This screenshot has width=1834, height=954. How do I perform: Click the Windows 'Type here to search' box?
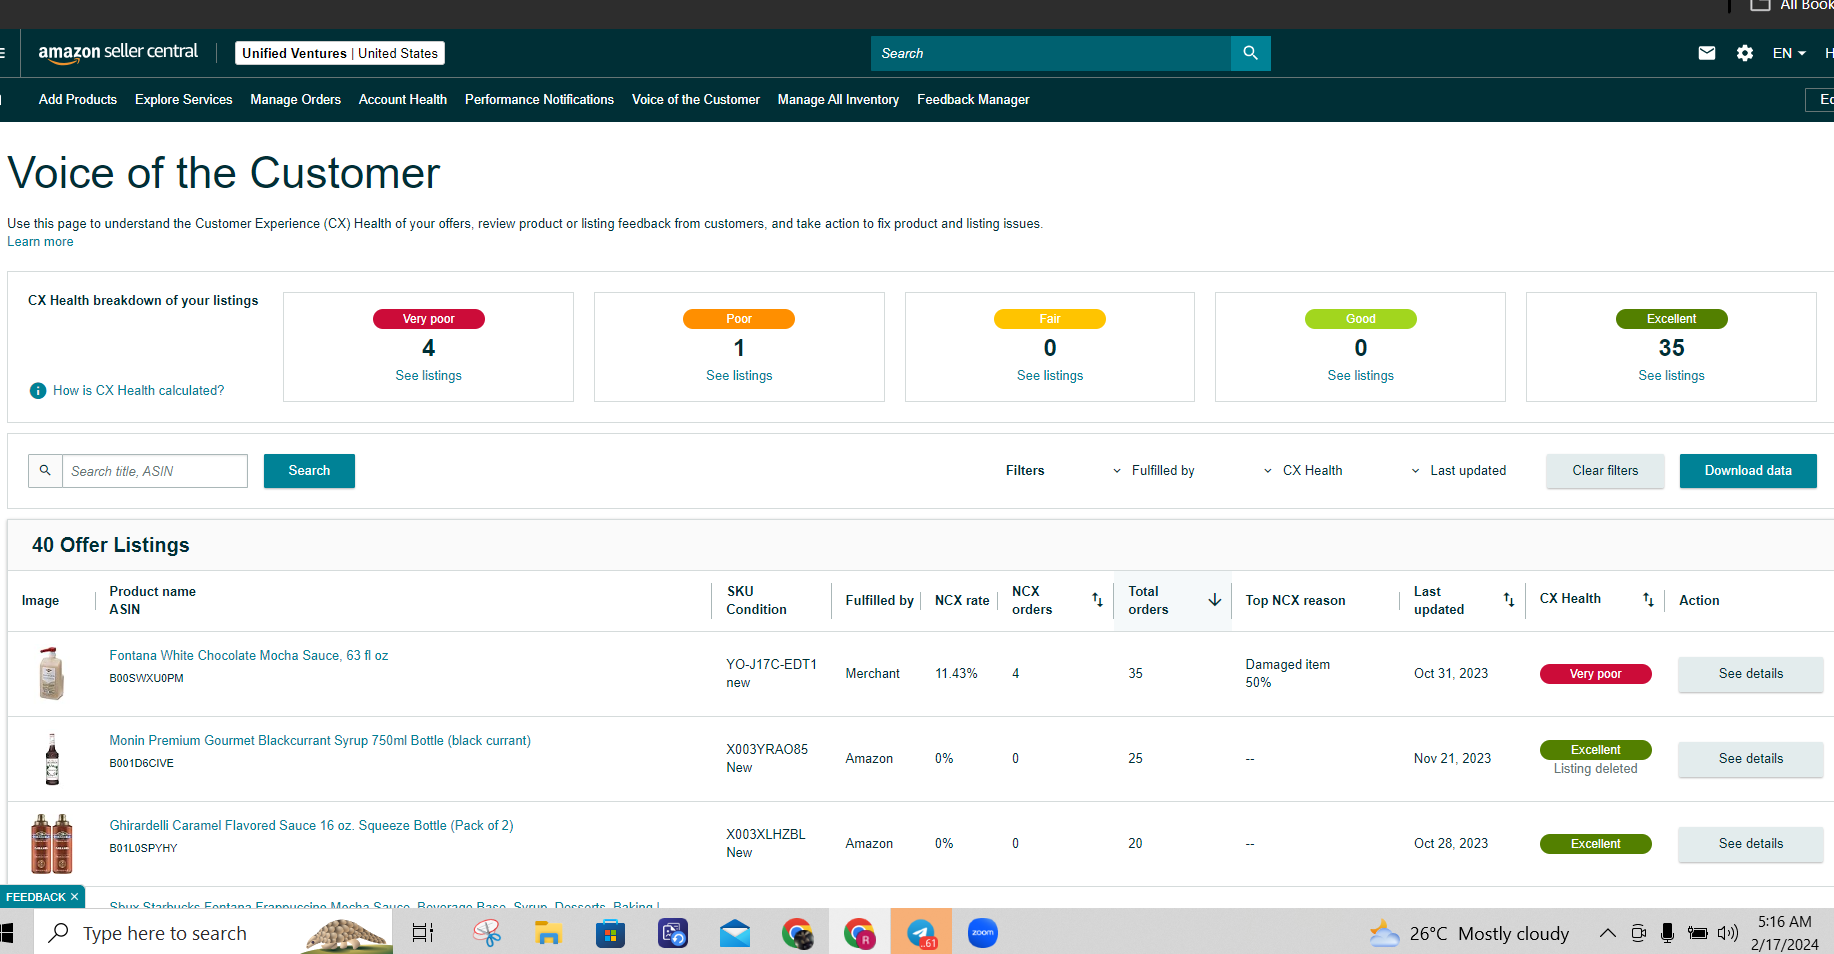tap(214, 933)
